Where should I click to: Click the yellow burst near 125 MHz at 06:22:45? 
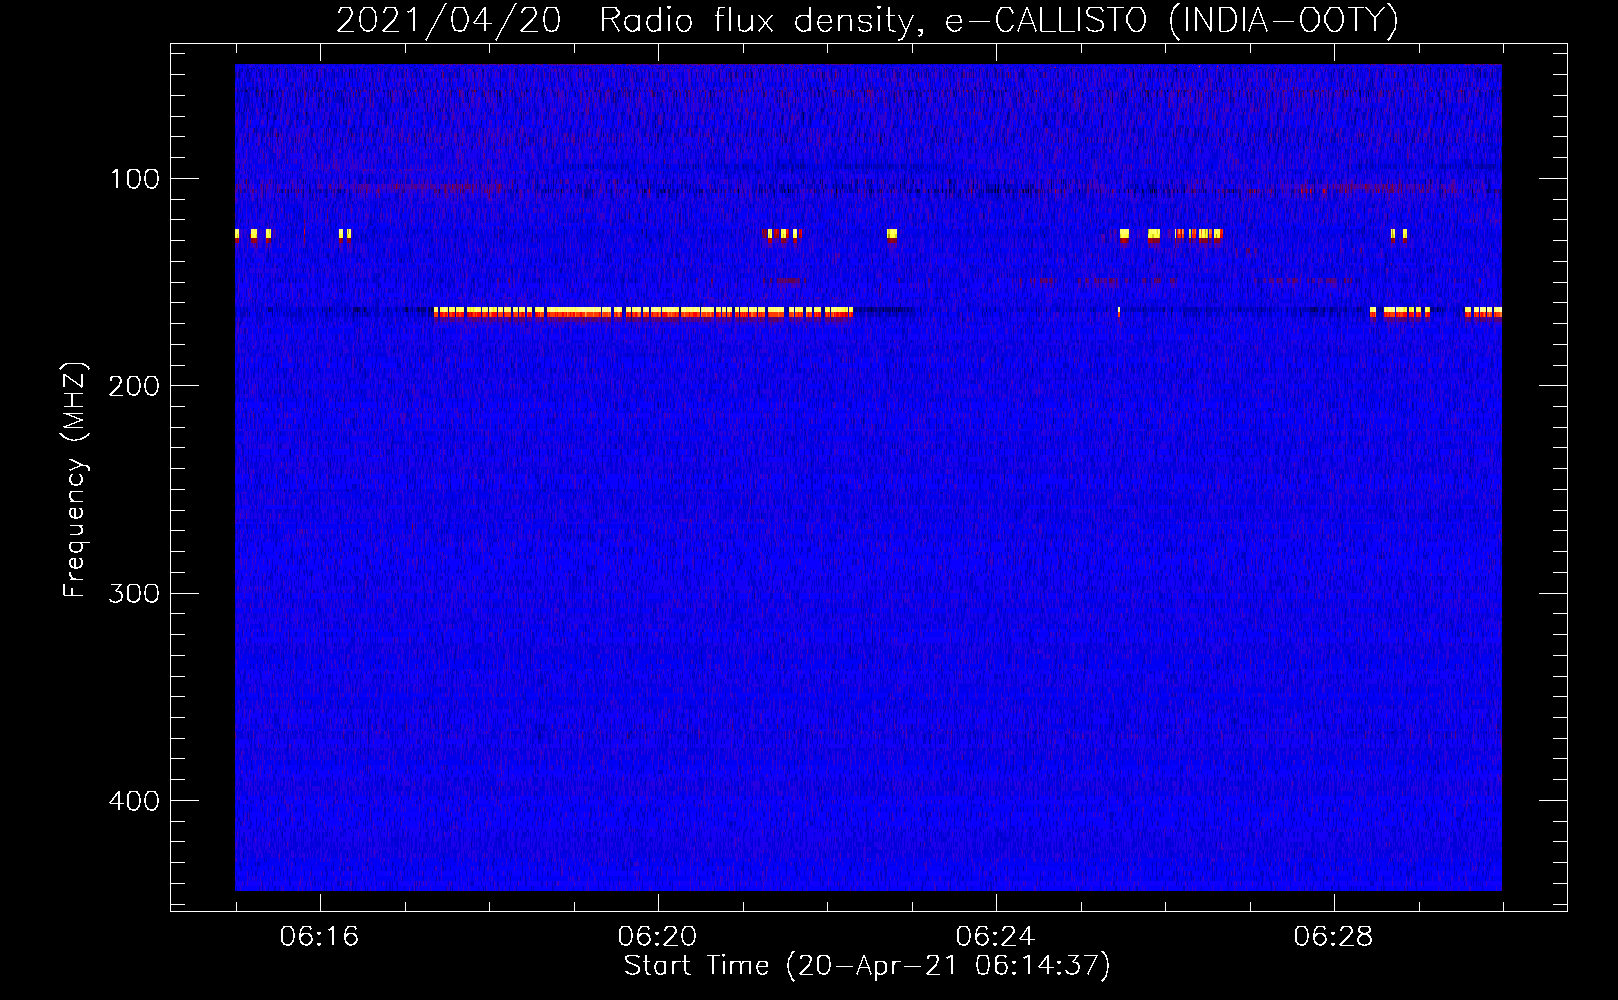coord(892,235)
